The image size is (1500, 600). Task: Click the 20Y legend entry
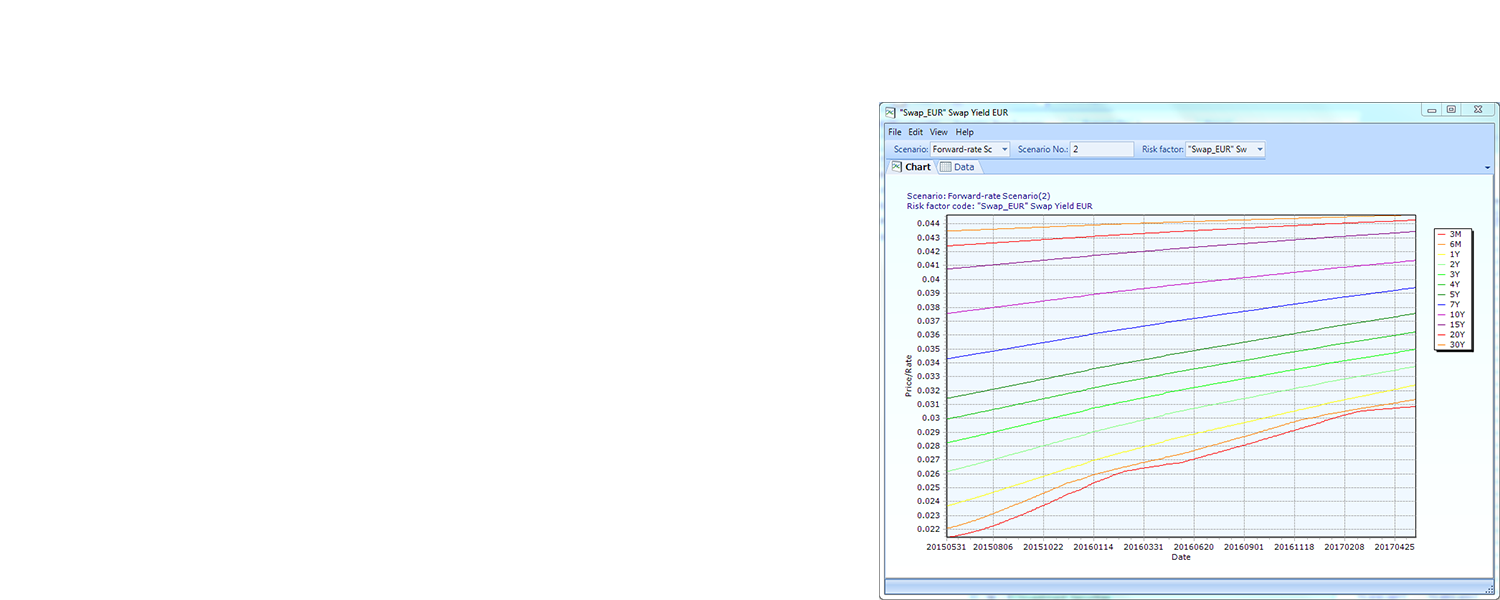click(1451, 334)
